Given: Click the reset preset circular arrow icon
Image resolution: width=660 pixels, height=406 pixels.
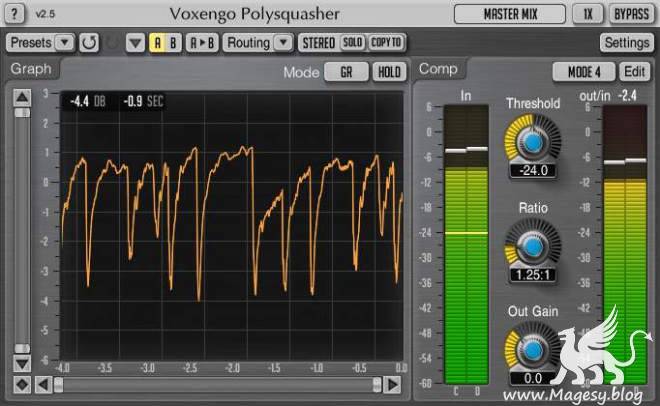Looking at the screenshot, I should tap(89, 43).
